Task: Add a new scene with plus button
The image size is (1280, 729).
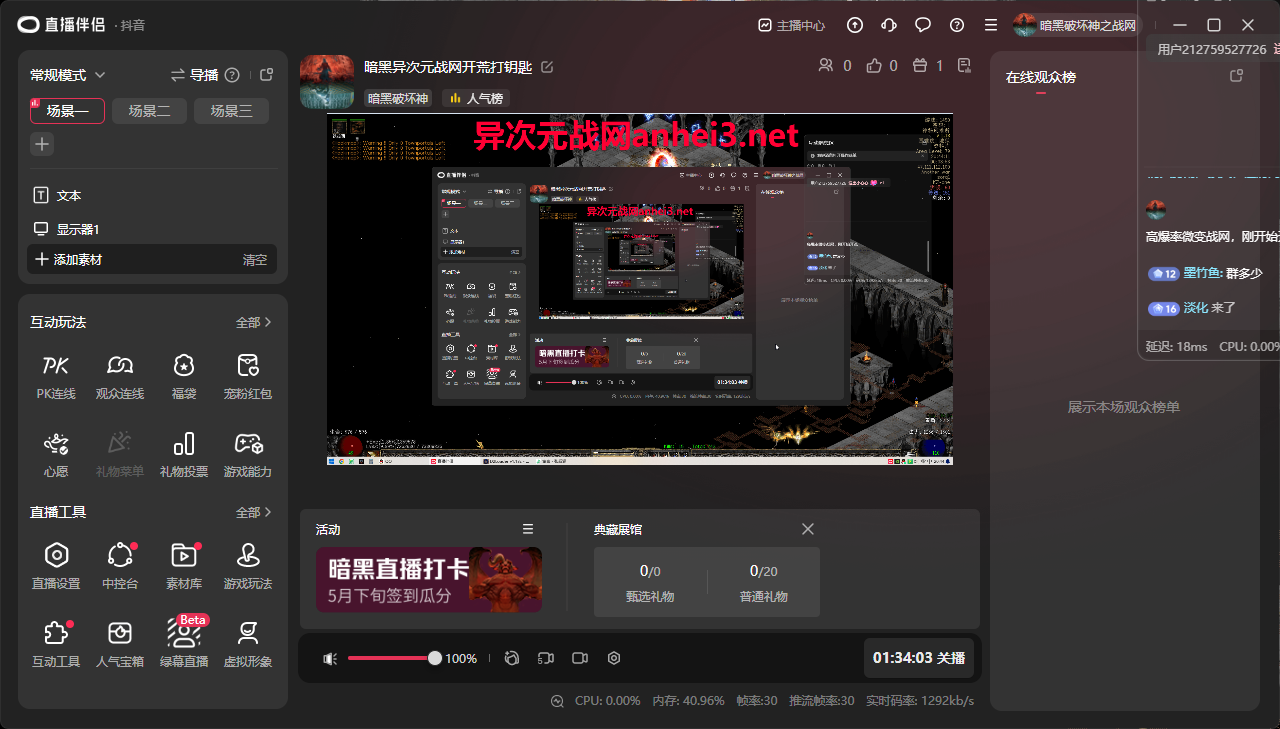Action: pyautogui.click(x=42, y=144)
